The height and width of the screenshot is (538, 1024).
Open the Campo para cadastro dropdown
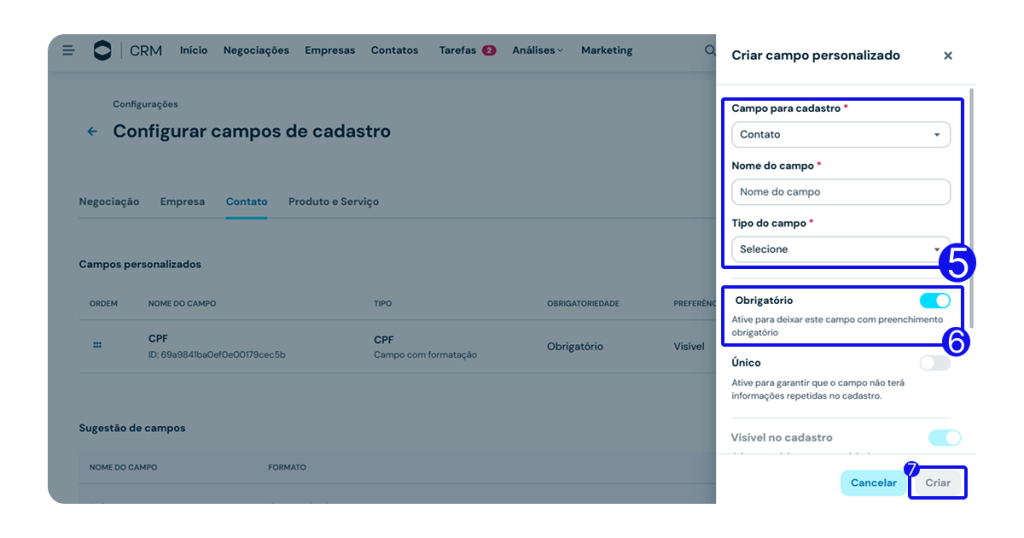[x=840, y=134]
